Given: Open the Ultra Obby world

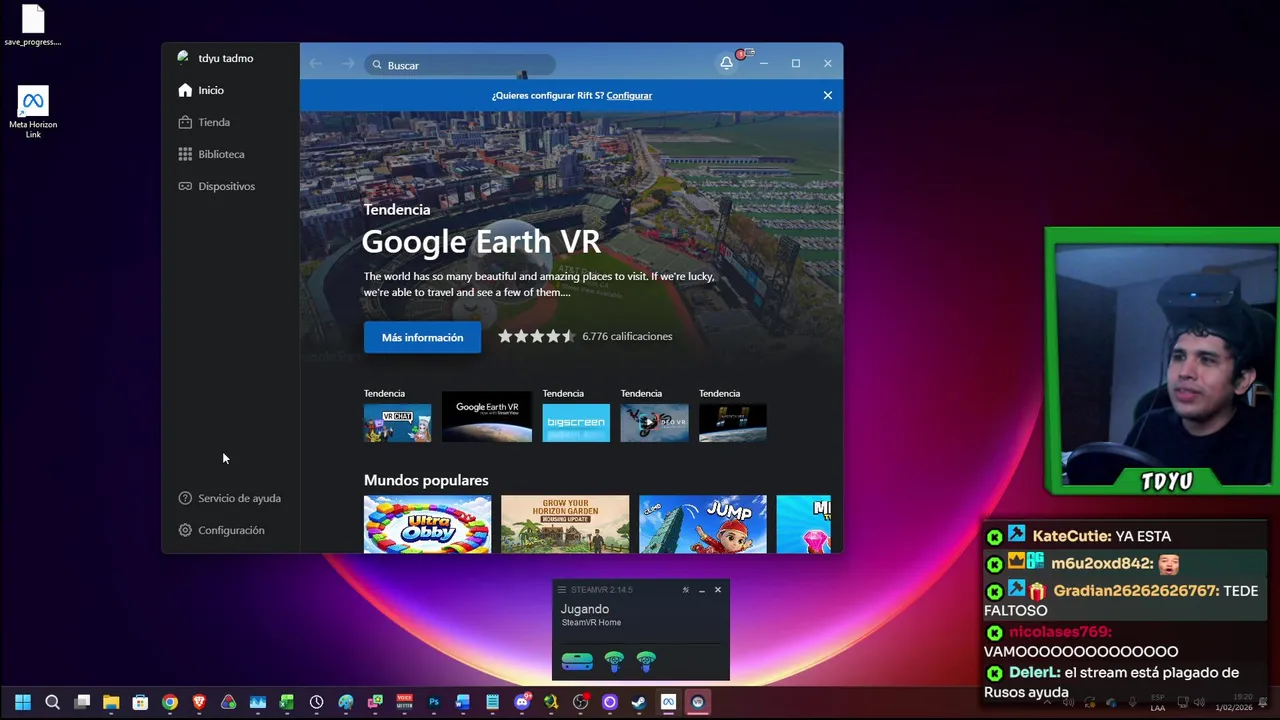Looking at the screenshot, I should click(x=427, y=524).
